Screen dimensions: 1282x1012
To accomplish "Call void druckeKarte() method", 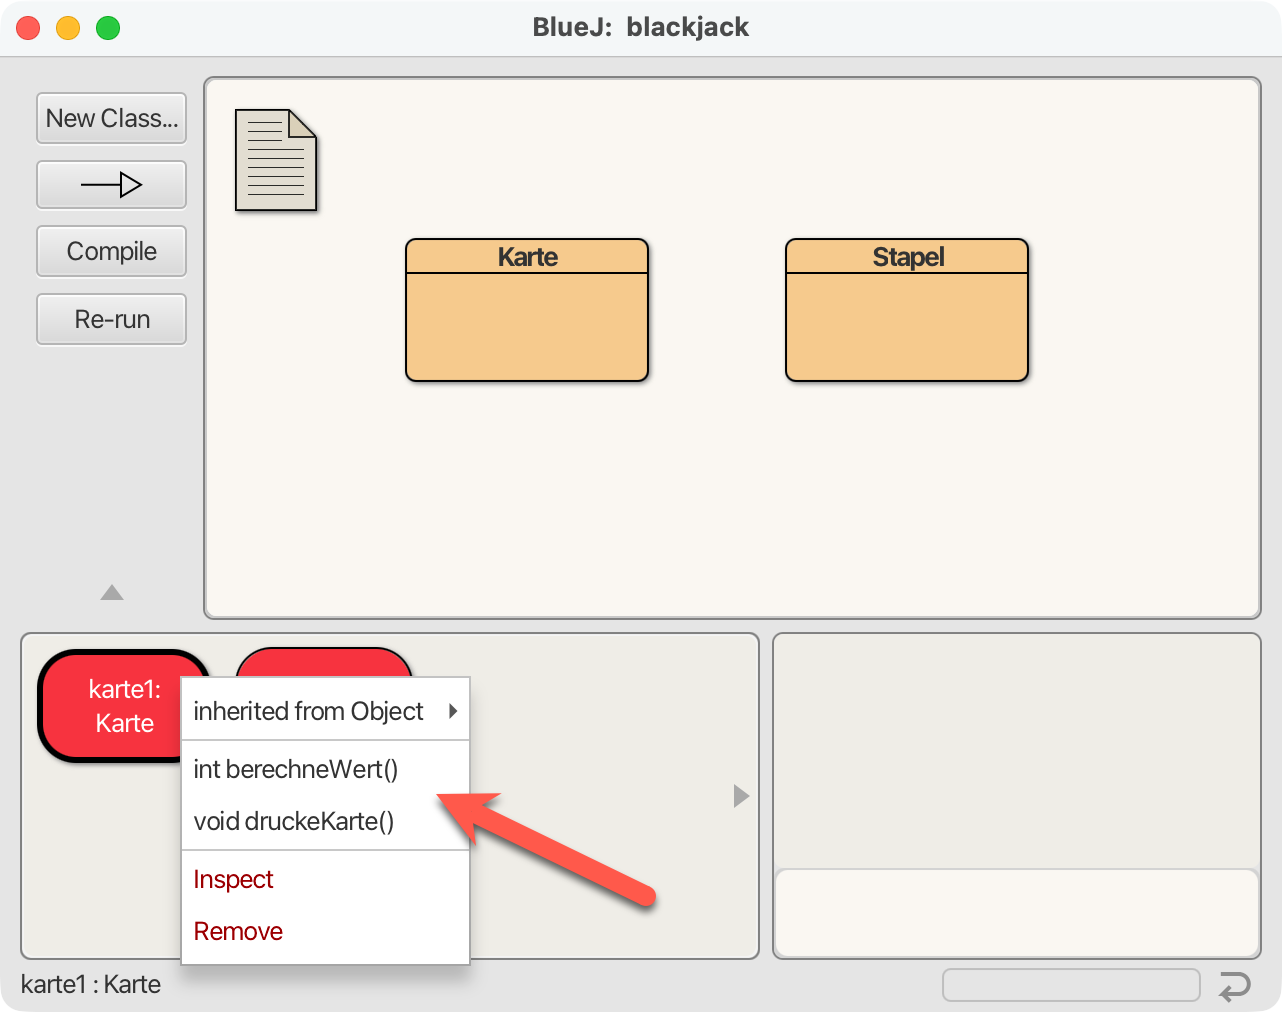I will pos(294,821).
